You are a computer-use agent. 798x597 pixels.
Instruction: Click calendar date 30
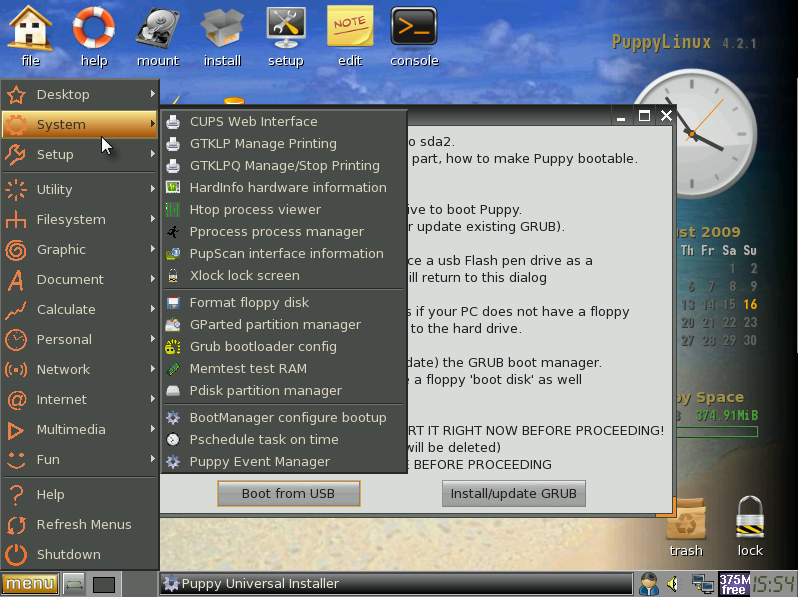[750, 340]
